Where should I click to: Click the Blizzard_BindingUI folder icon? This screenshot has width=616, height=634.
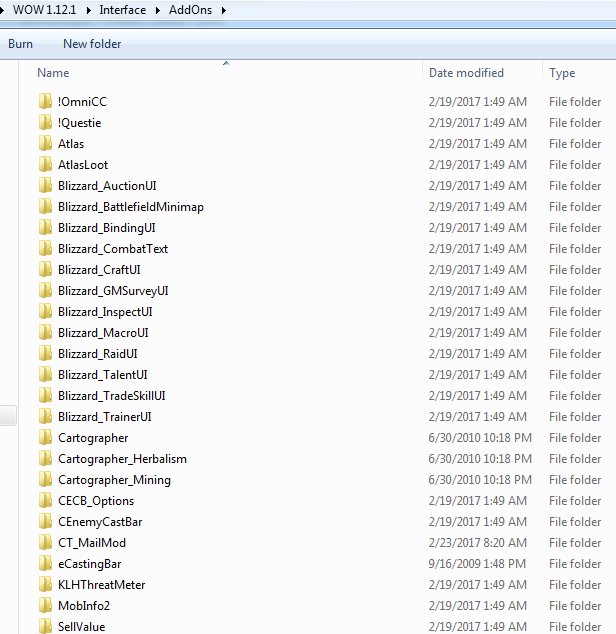[45, 228]
